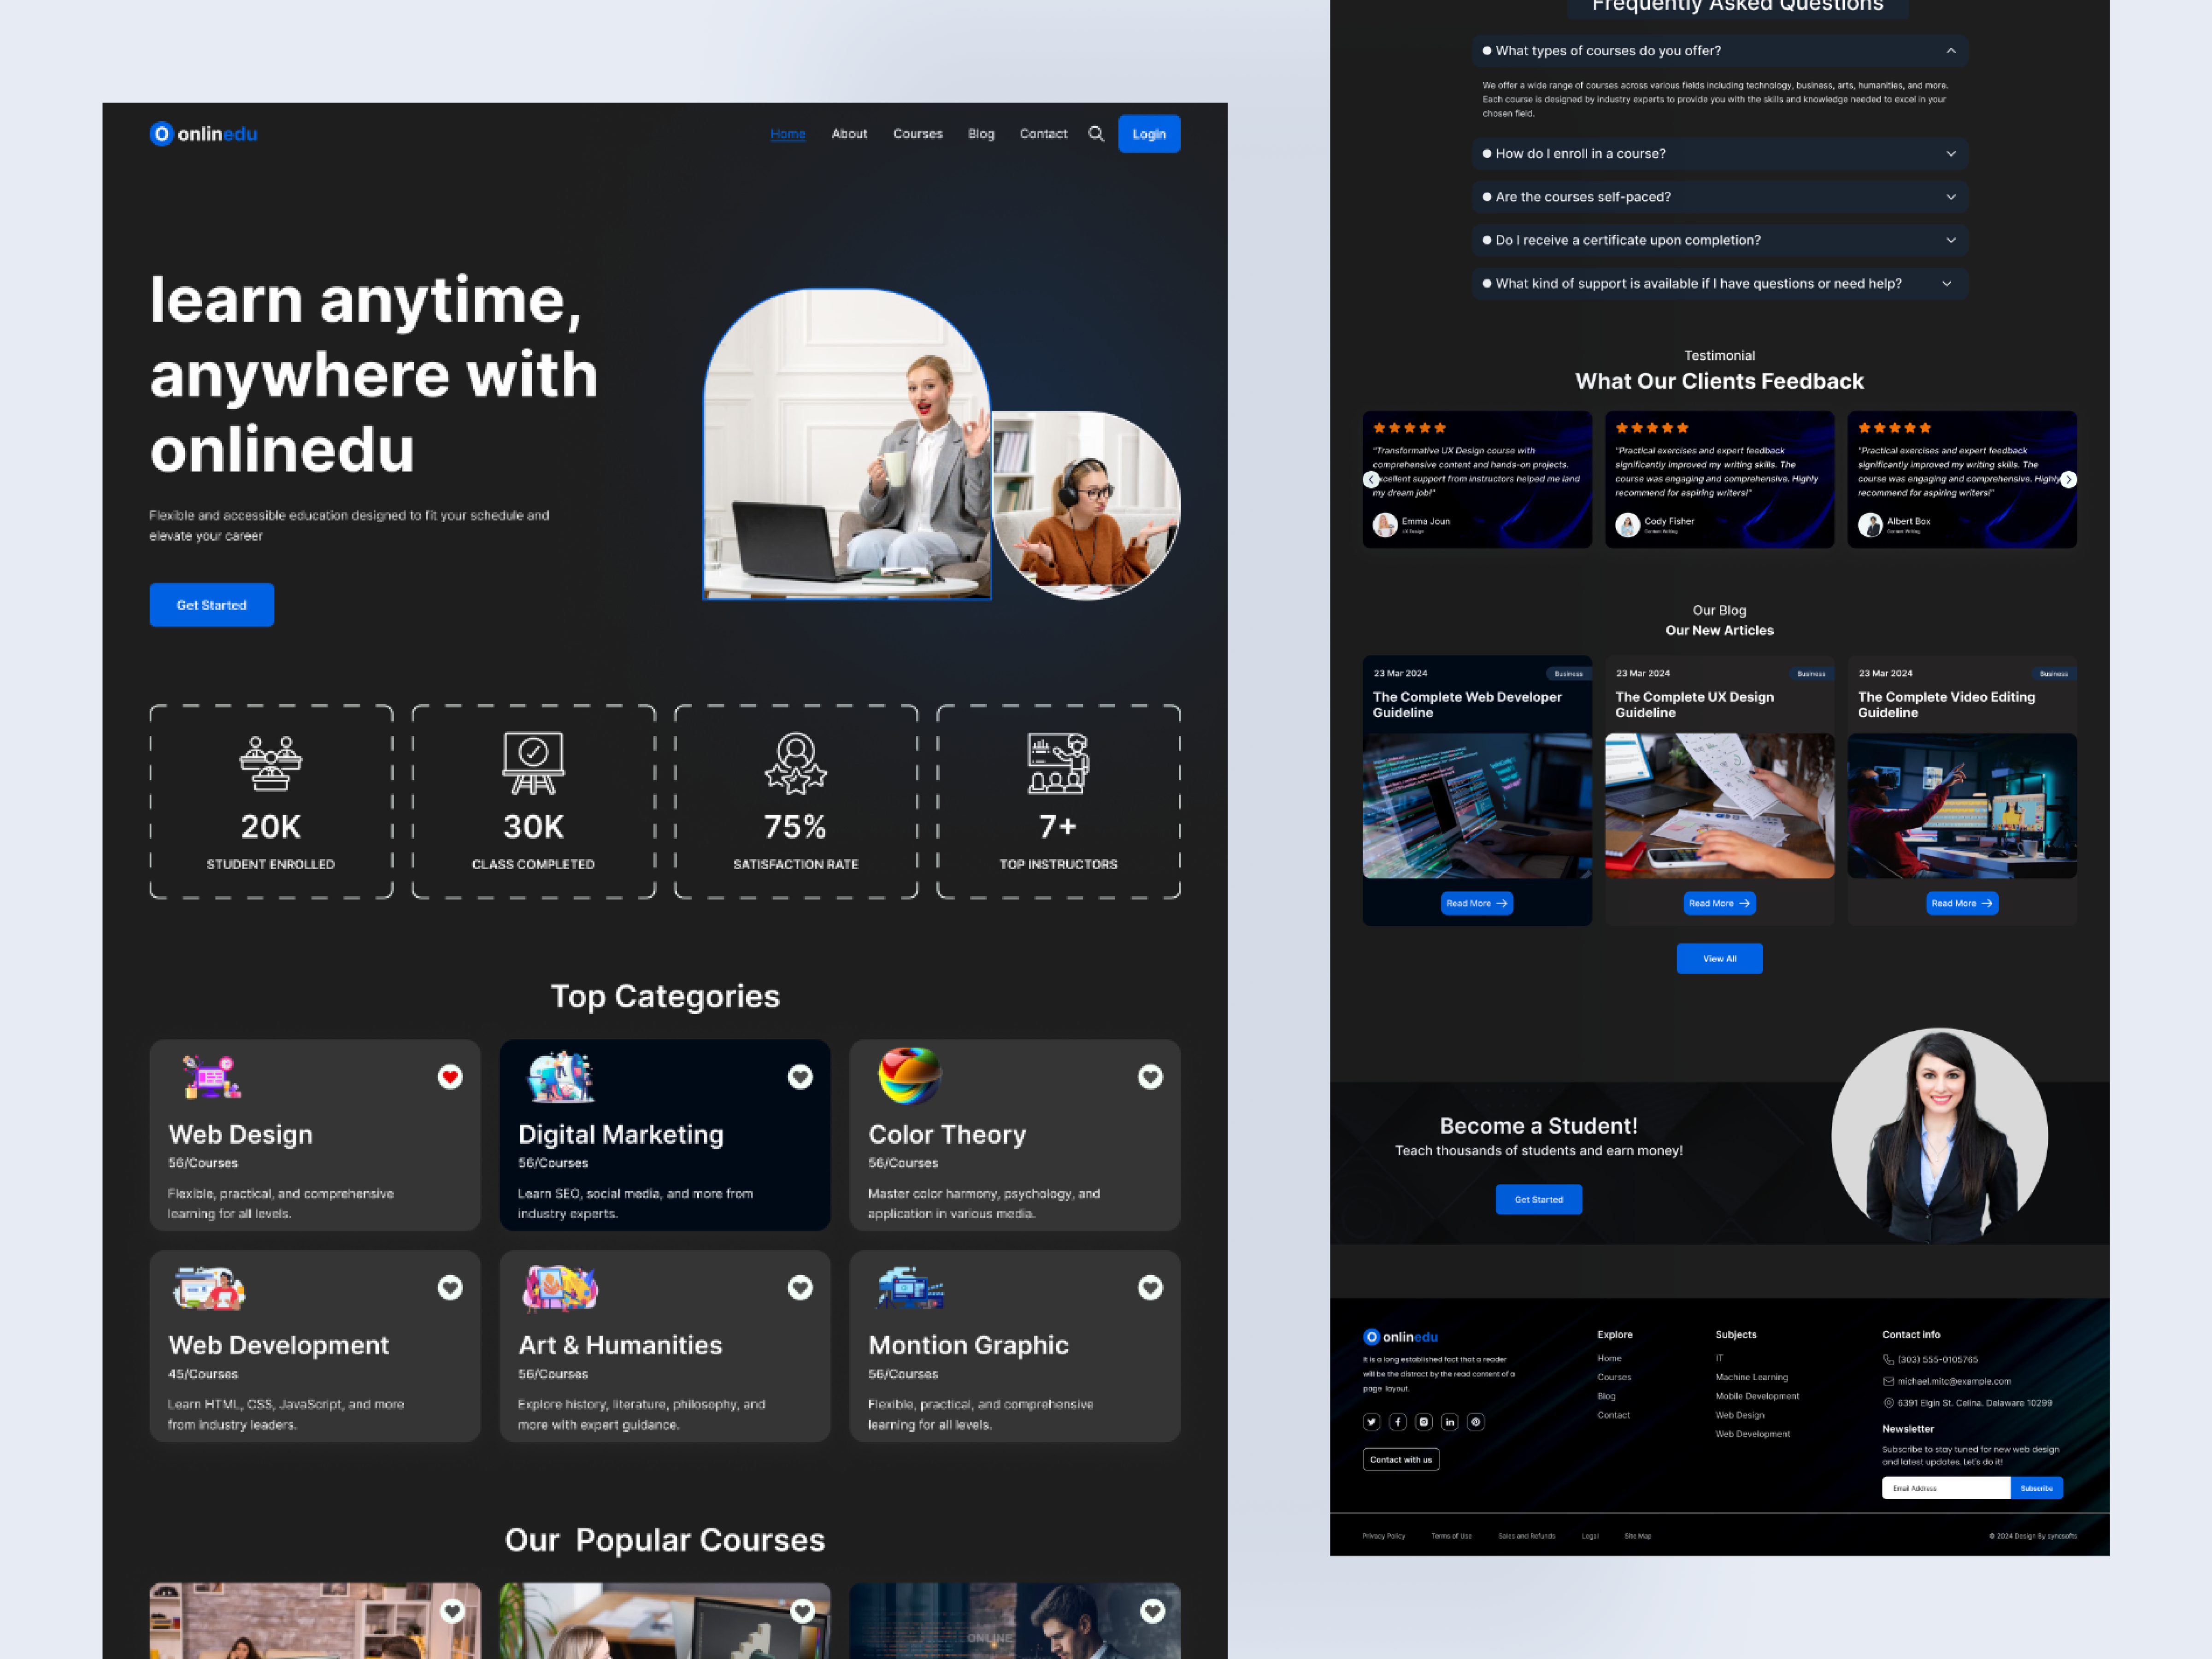Click the search magnifier icon in navbar
The width and height of the screenshot is (2212, 1659).
coord(1096,134)
